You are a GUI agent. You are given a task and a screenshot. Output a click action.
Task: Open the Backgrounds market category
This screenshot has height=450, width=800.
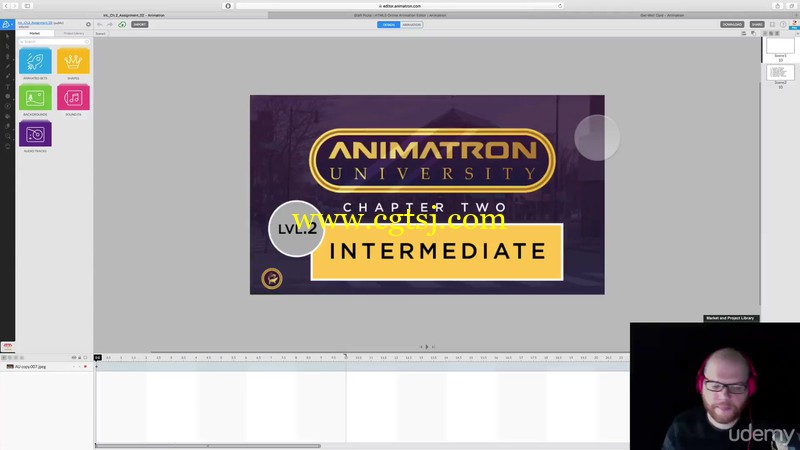35,97
